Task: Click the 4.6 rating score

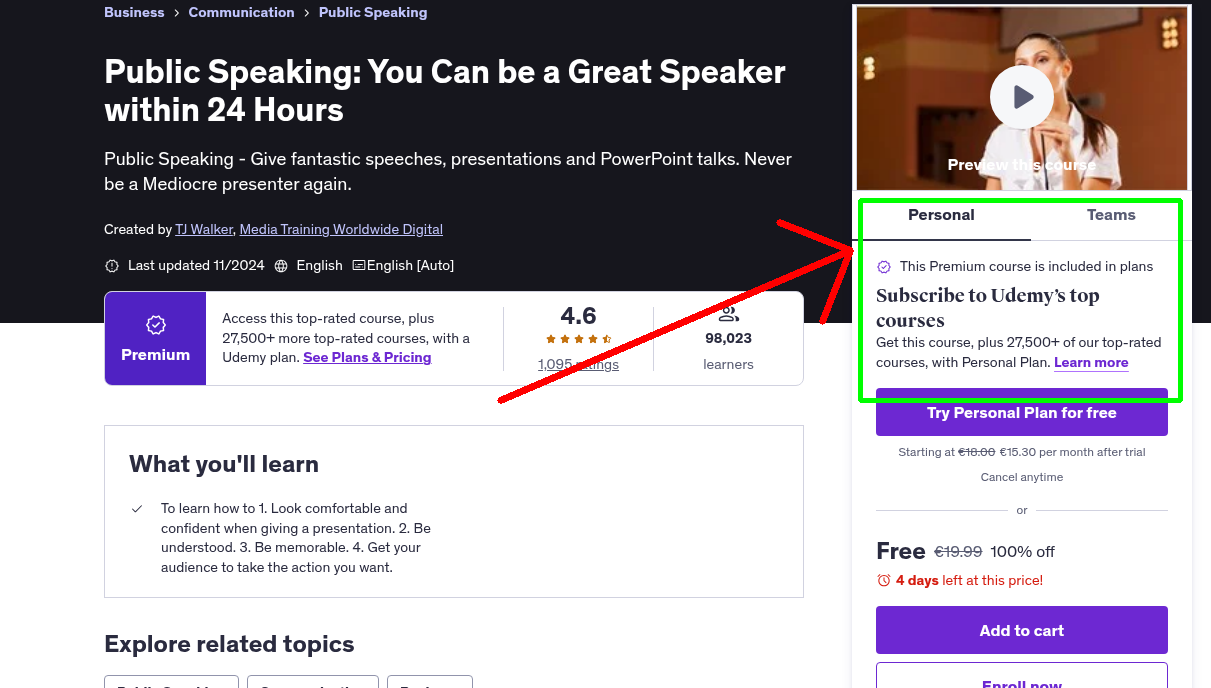Action: click(578, 316)
